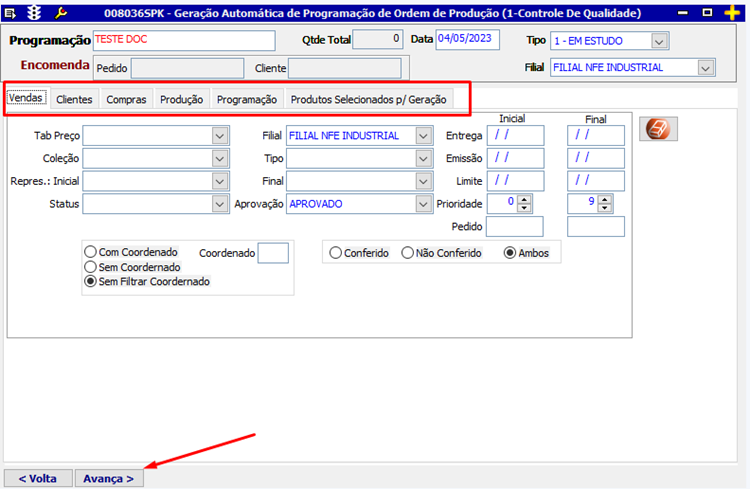This screenshot has width=750, height=489.
Task: Click the Pedido Final field below Prioridade
Action: (596, 226)
